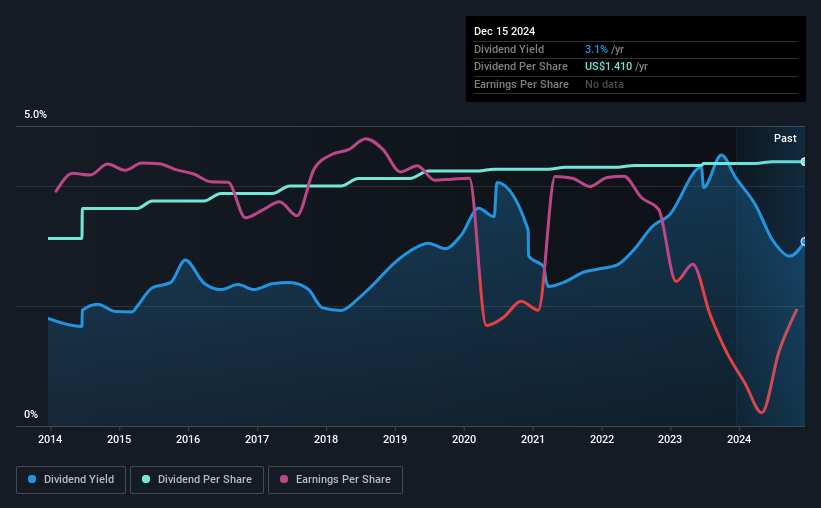This screenshot has height=508, width=821.
Task: Click the 5.0% y-axis label
Action: [35, 115]
